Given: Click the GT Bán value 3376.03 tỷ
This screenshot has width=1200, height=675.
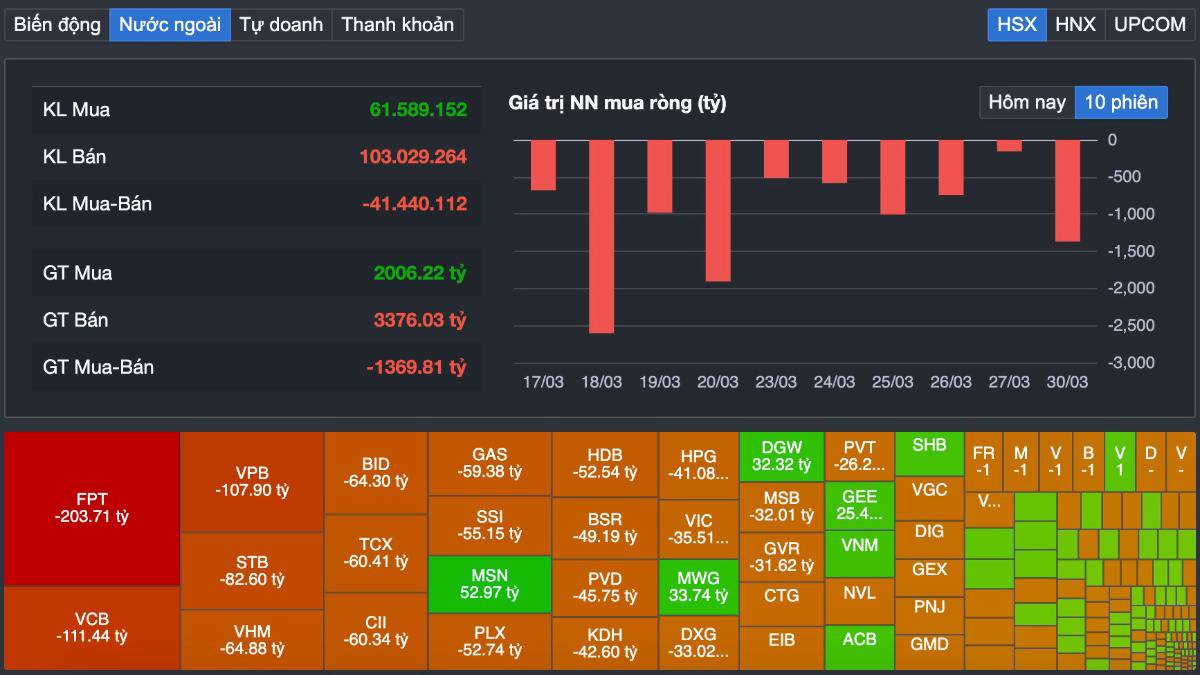Looking at the screenshot, I should click(x=420, y=320).
